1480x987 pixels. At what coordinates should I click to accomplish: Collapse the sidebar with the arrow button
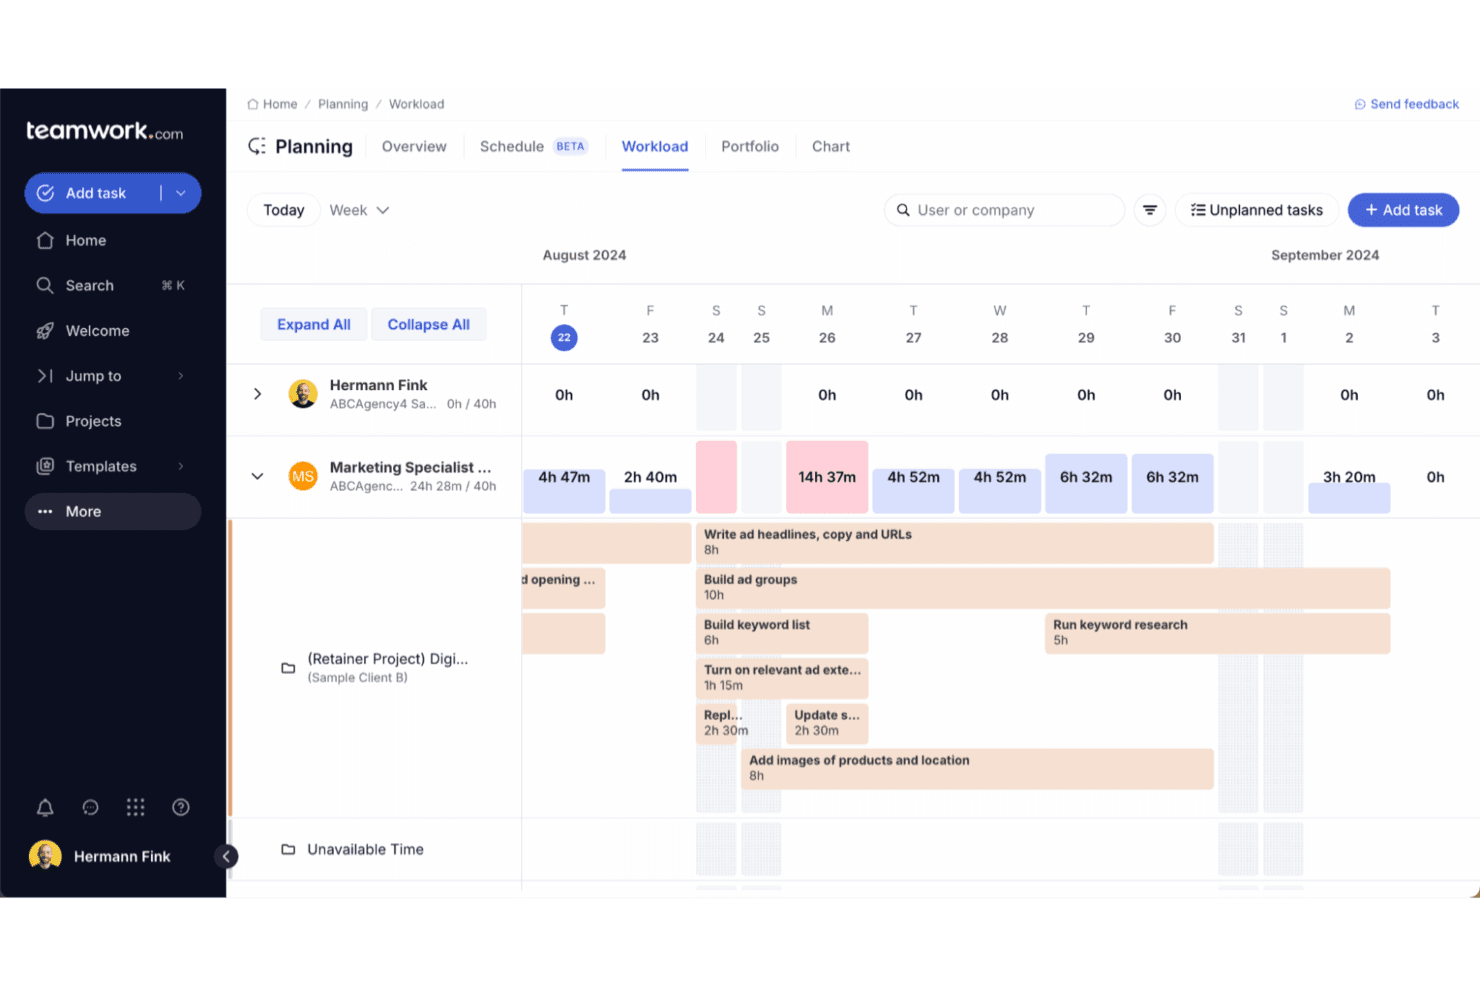[226, 856]
